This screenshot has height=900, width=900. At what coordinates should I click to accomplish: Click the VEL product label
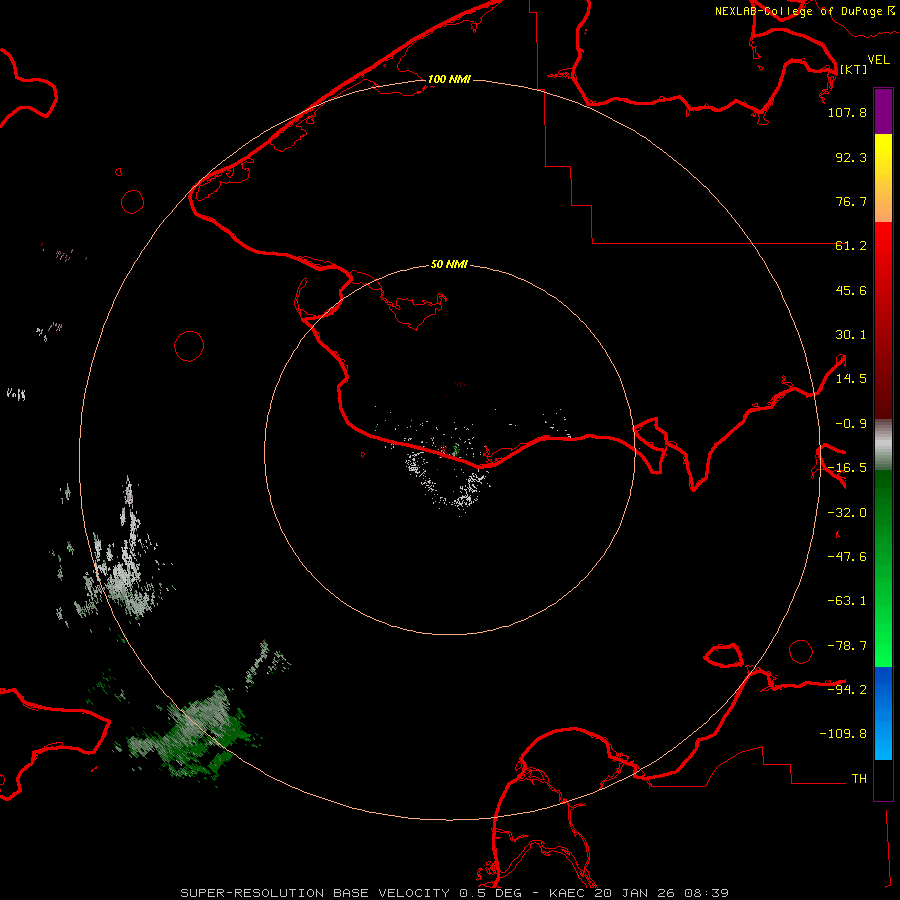tap(878, 59)
